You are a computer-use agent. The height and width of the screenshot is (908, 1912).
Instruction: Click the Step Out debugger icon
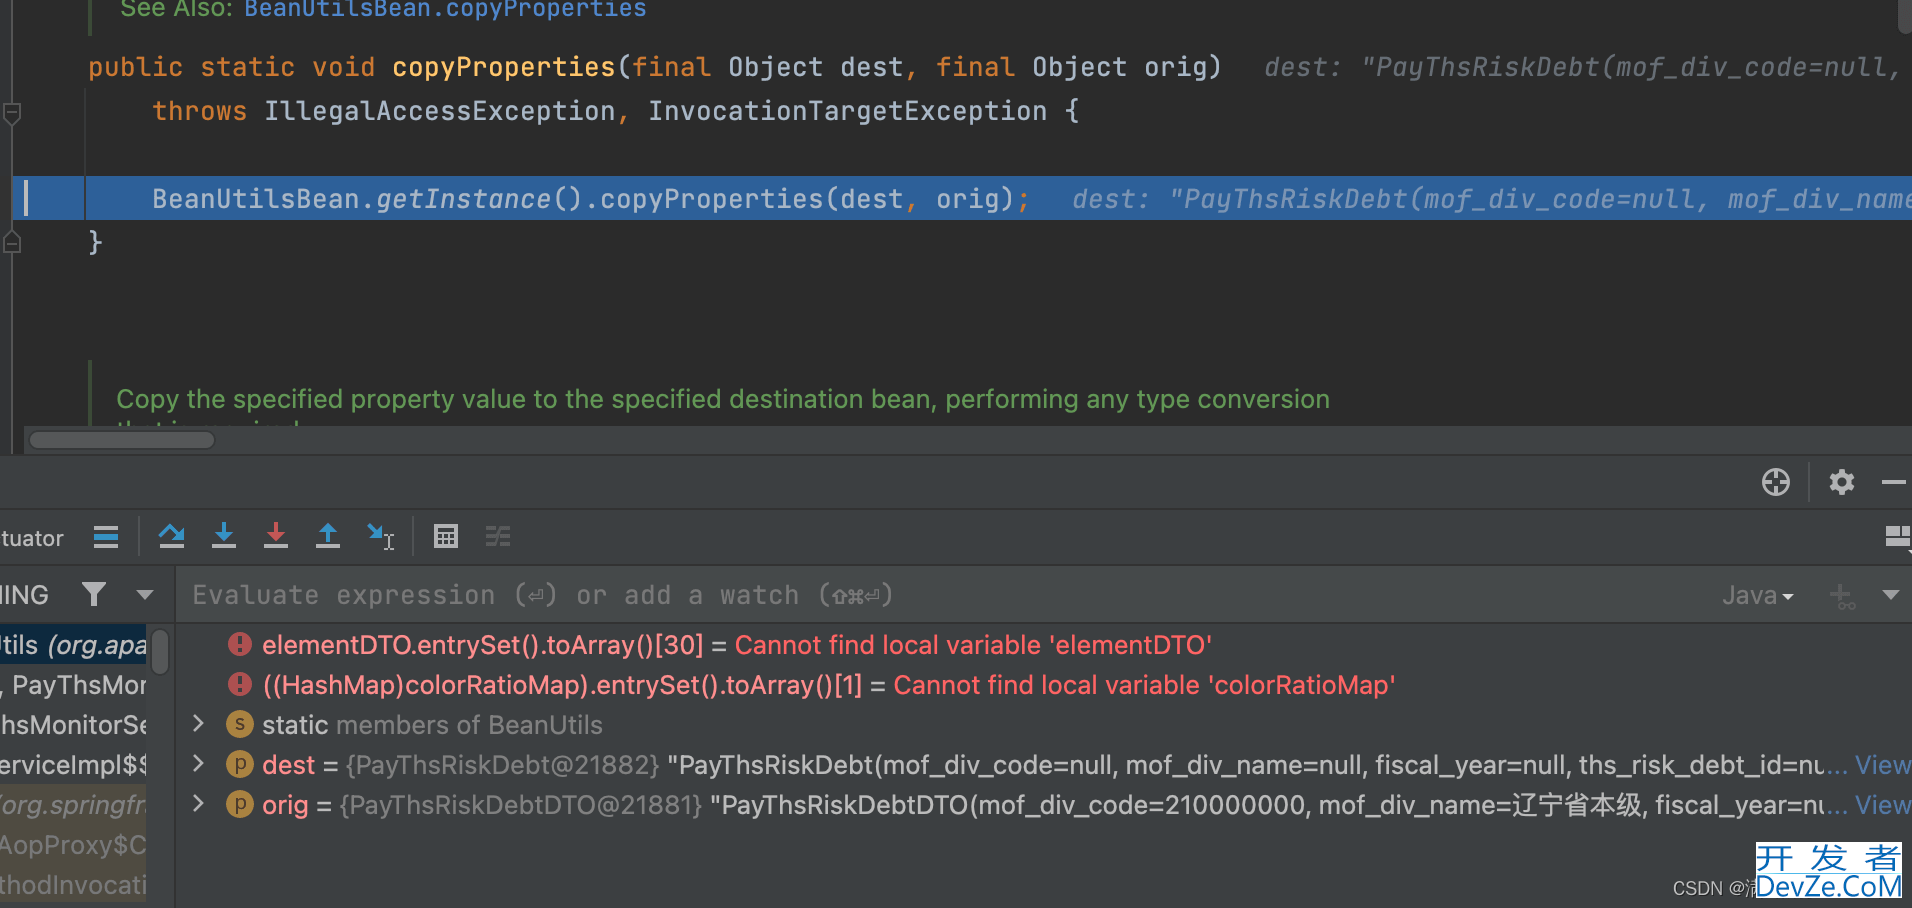pos(328,536)
